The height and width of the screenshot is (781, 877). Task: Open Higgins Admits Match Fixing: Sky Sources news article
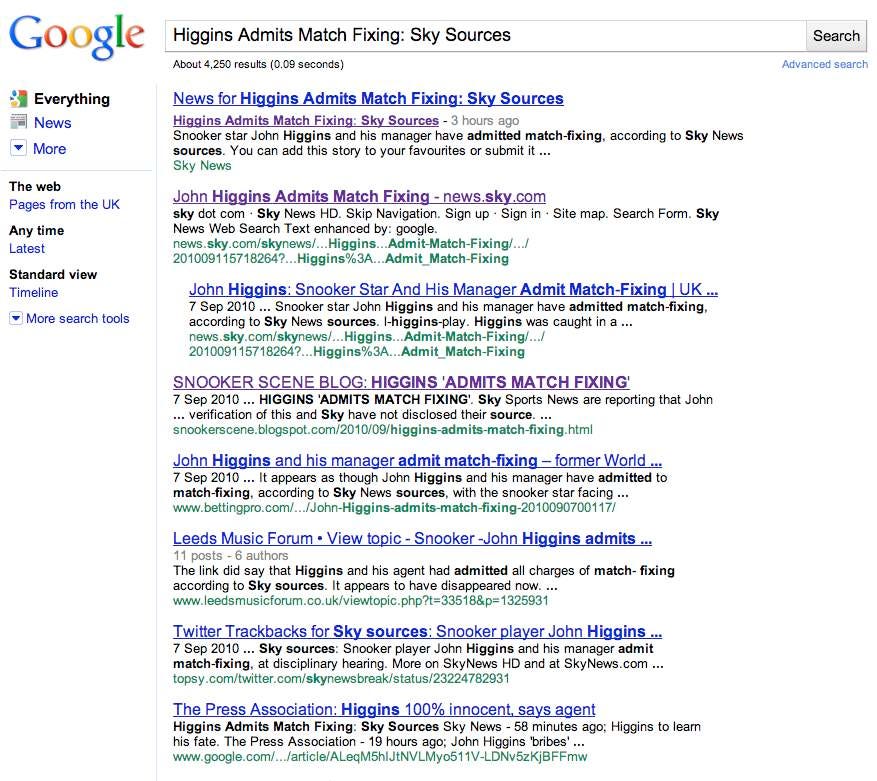306,120
